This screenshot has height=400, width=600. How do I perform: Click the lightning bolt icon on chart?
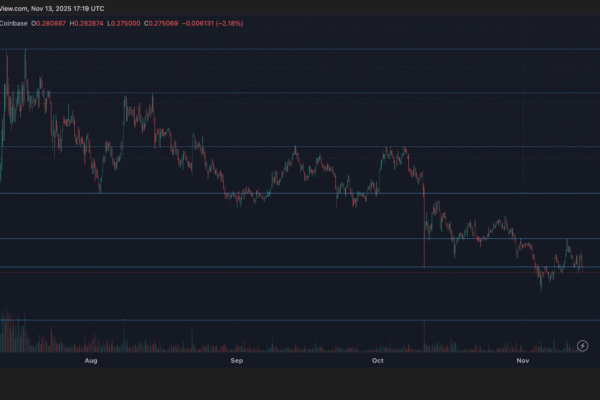[583, 345]
